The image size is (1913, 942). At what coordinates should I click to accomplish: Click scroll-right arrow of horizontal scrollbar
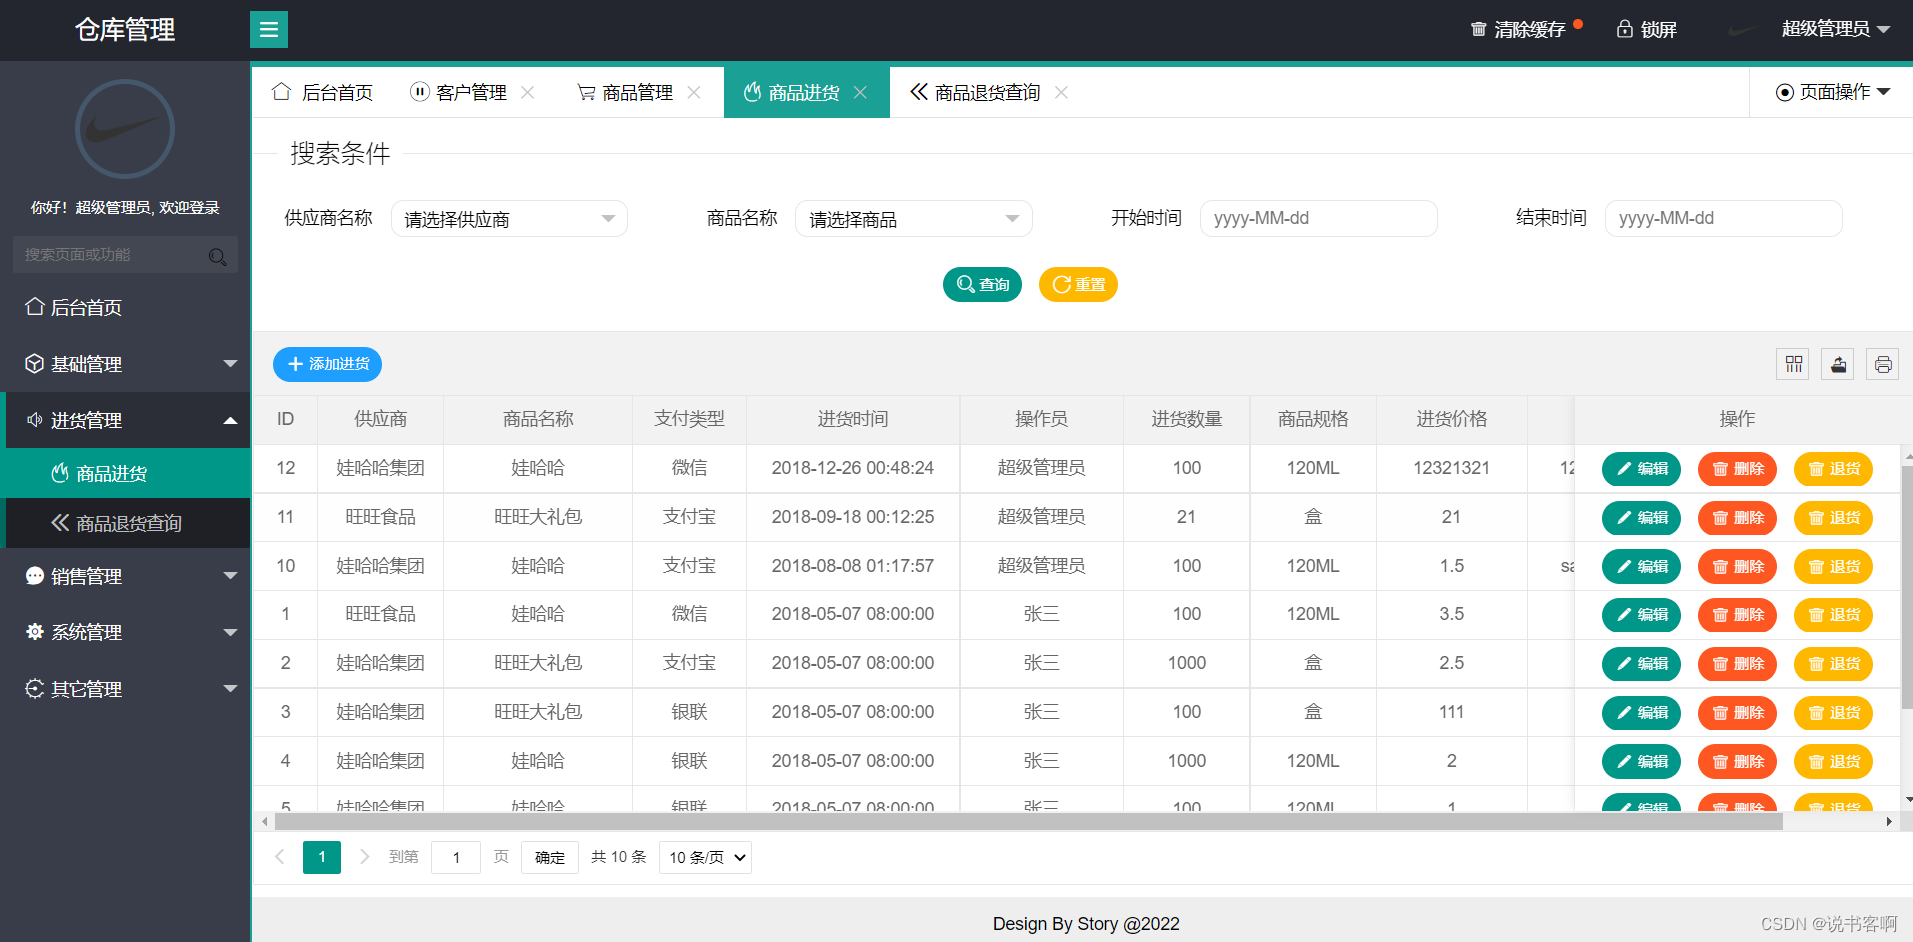tap(1888, 822)
